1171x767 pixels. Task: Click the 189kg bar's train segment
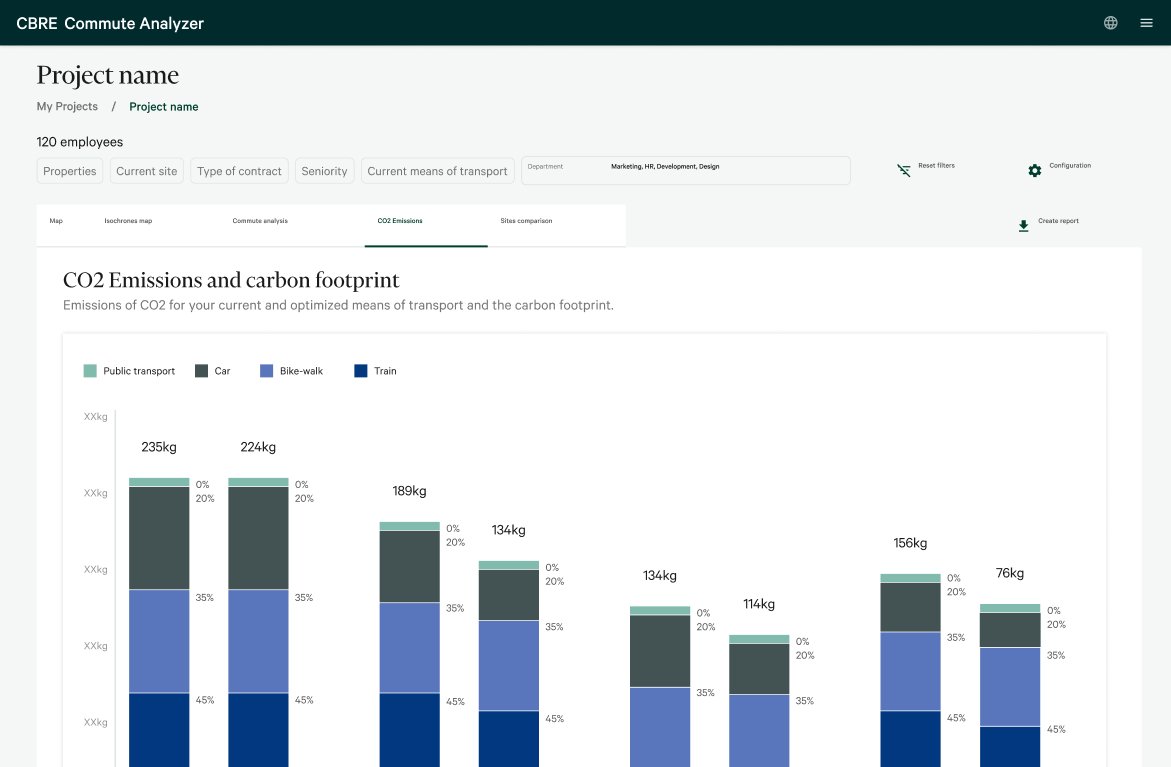point(410,730)
